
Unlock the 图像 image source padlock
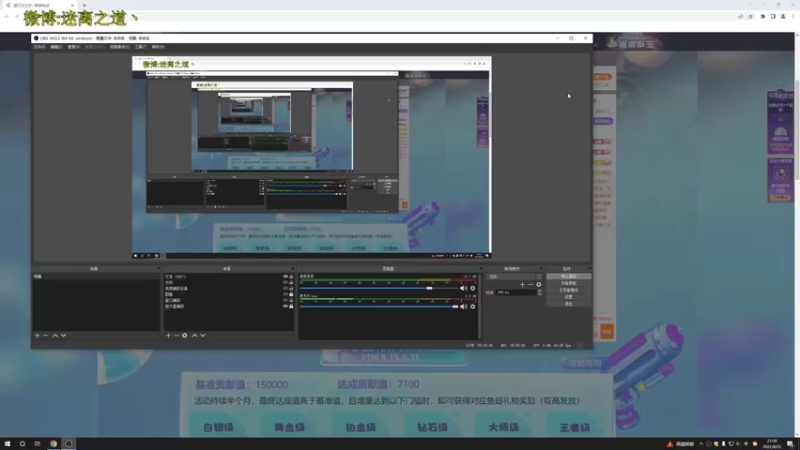291,294
